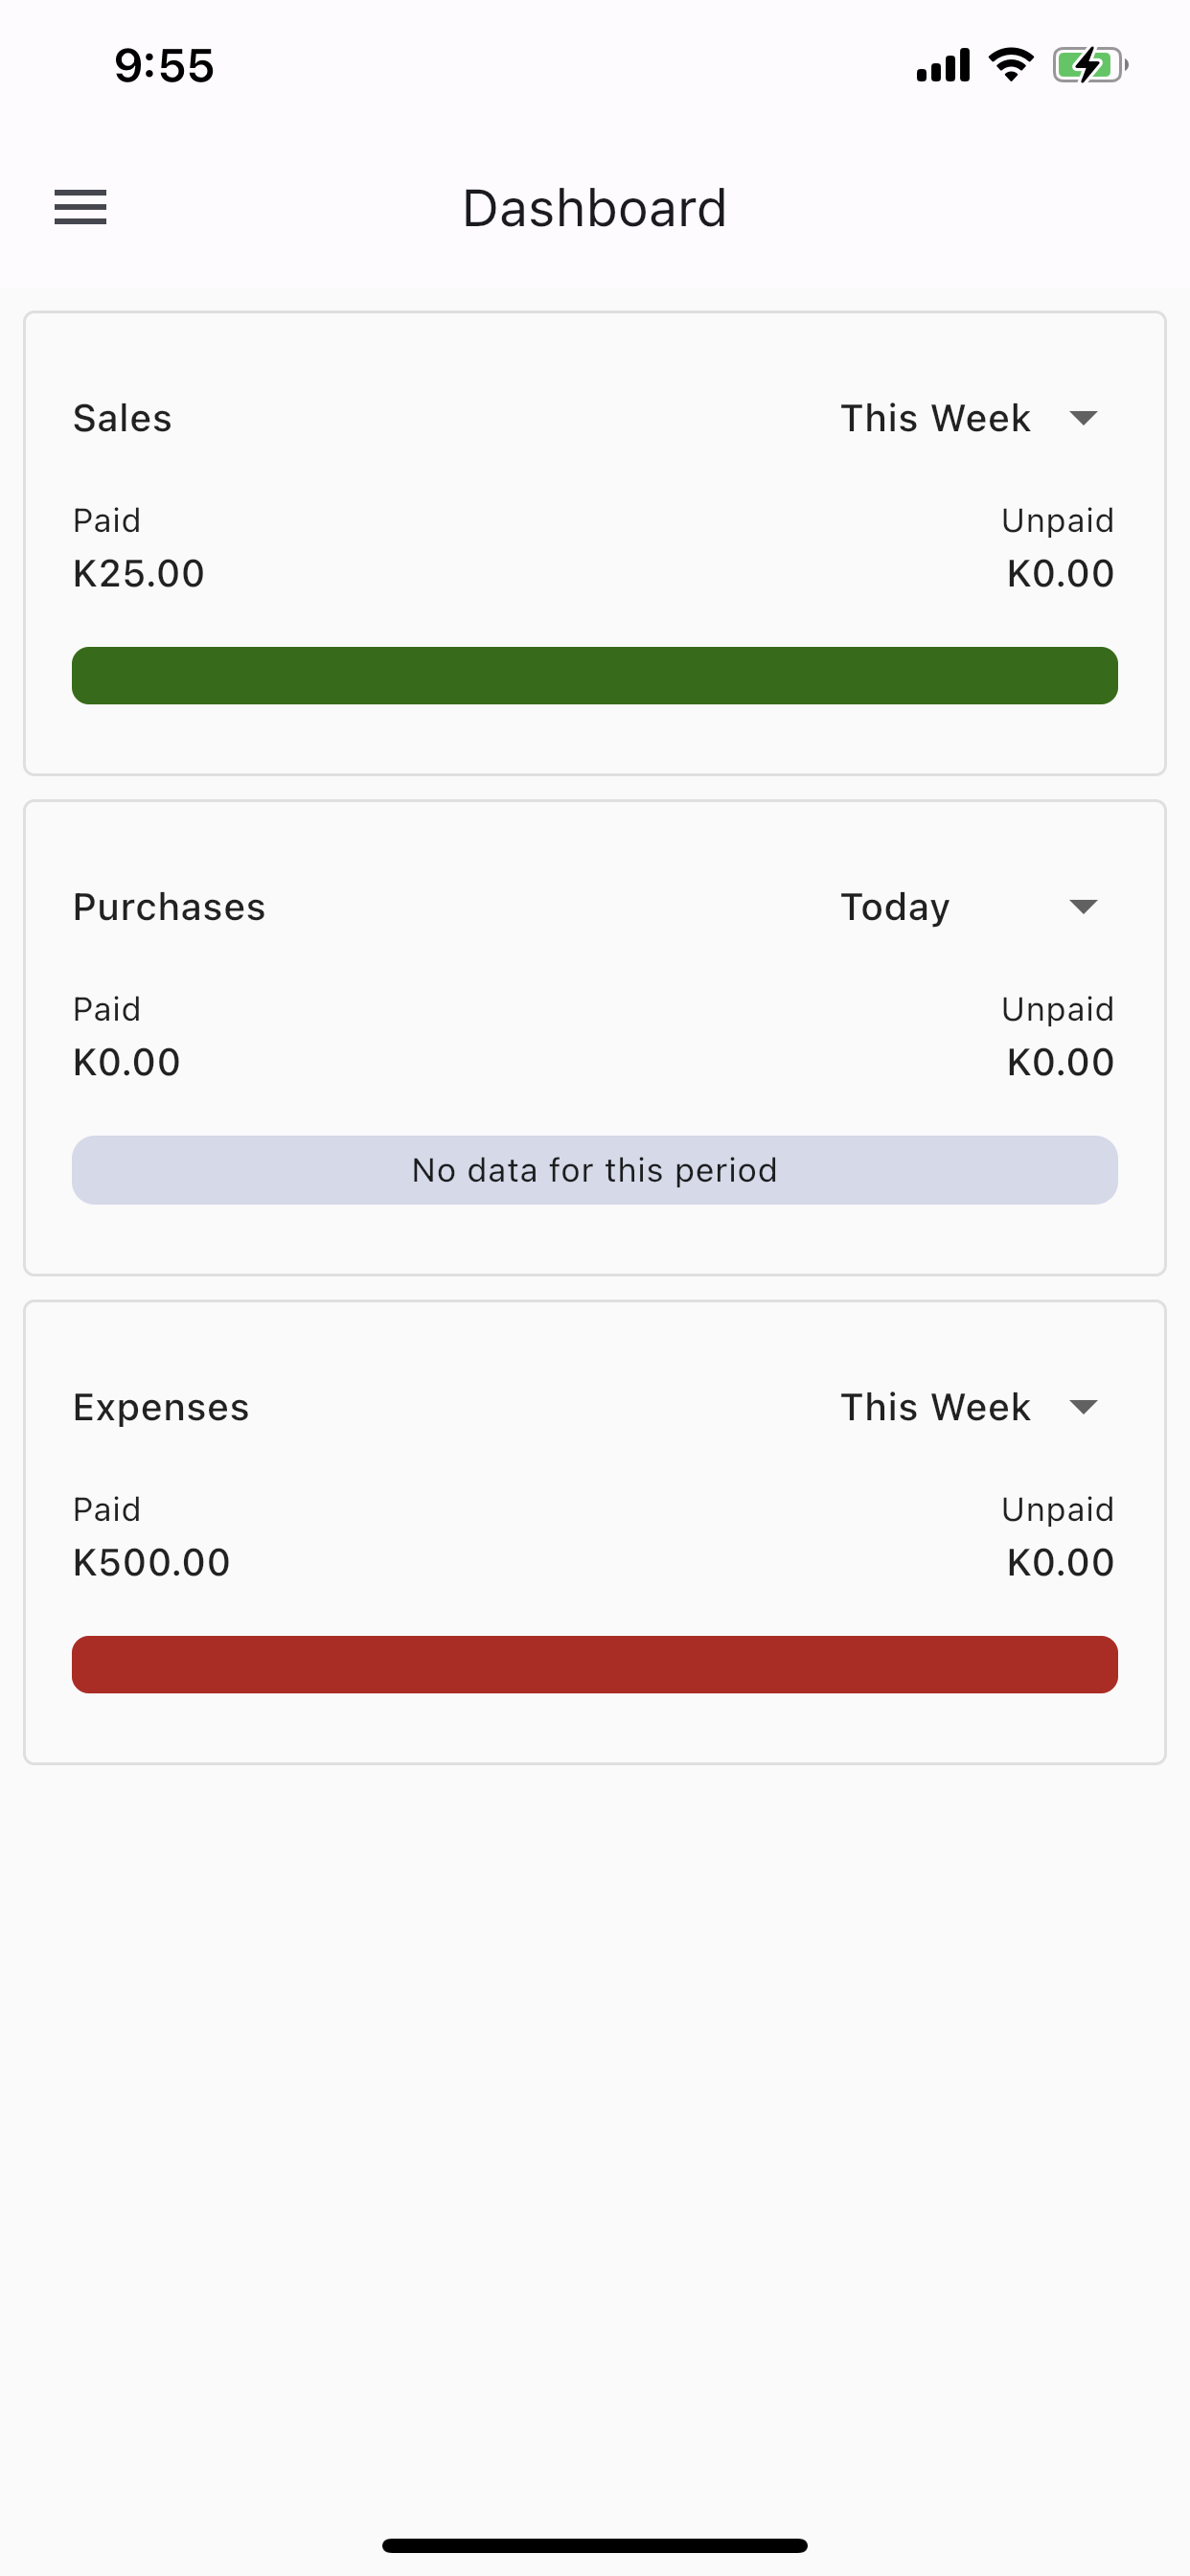The height and width of the screenshot is (2576, 1190).
Task: Tap the red Expenses progress bar
Action: tap(595, 1665)
